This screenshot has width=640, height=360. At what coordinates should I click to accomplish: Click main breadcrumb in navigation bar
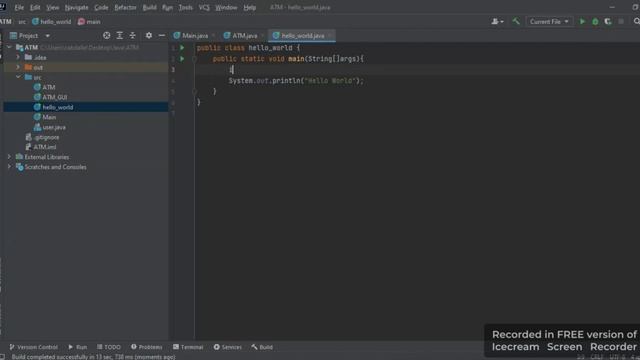[x=89, y=22]
